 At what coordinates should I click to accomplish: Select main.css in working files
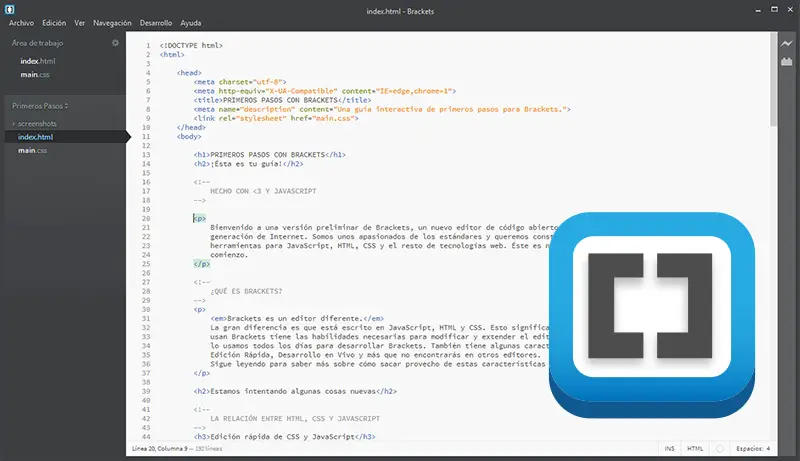tap(35, 74)
